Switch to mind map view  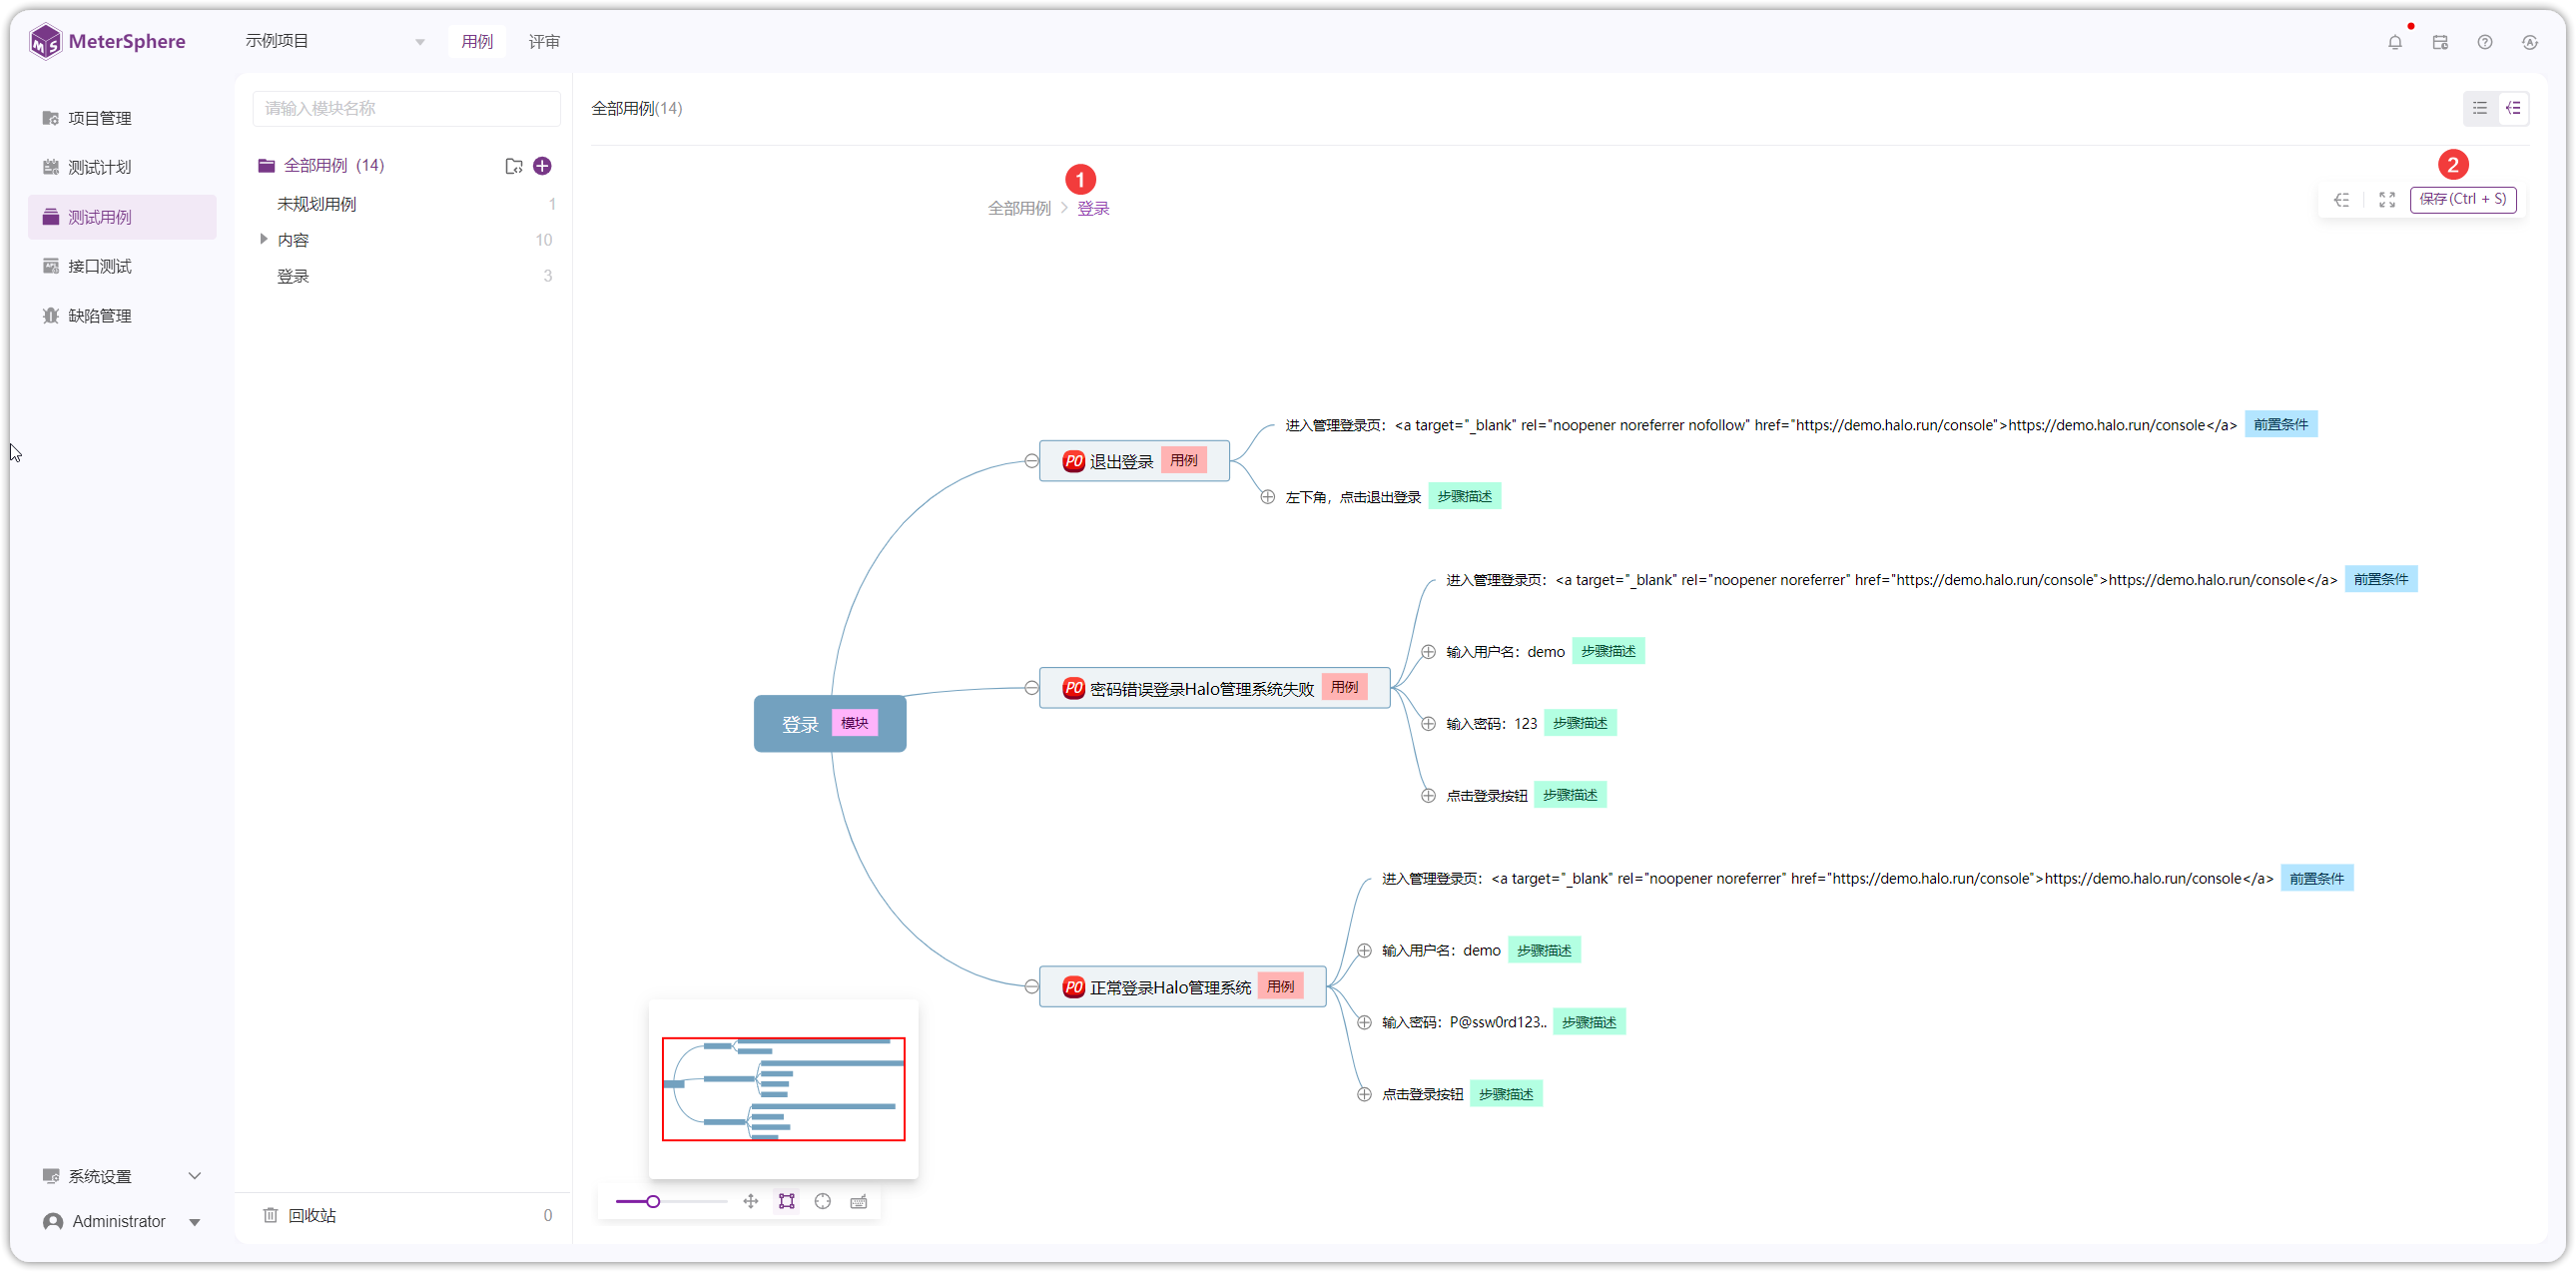[2514, 108]
